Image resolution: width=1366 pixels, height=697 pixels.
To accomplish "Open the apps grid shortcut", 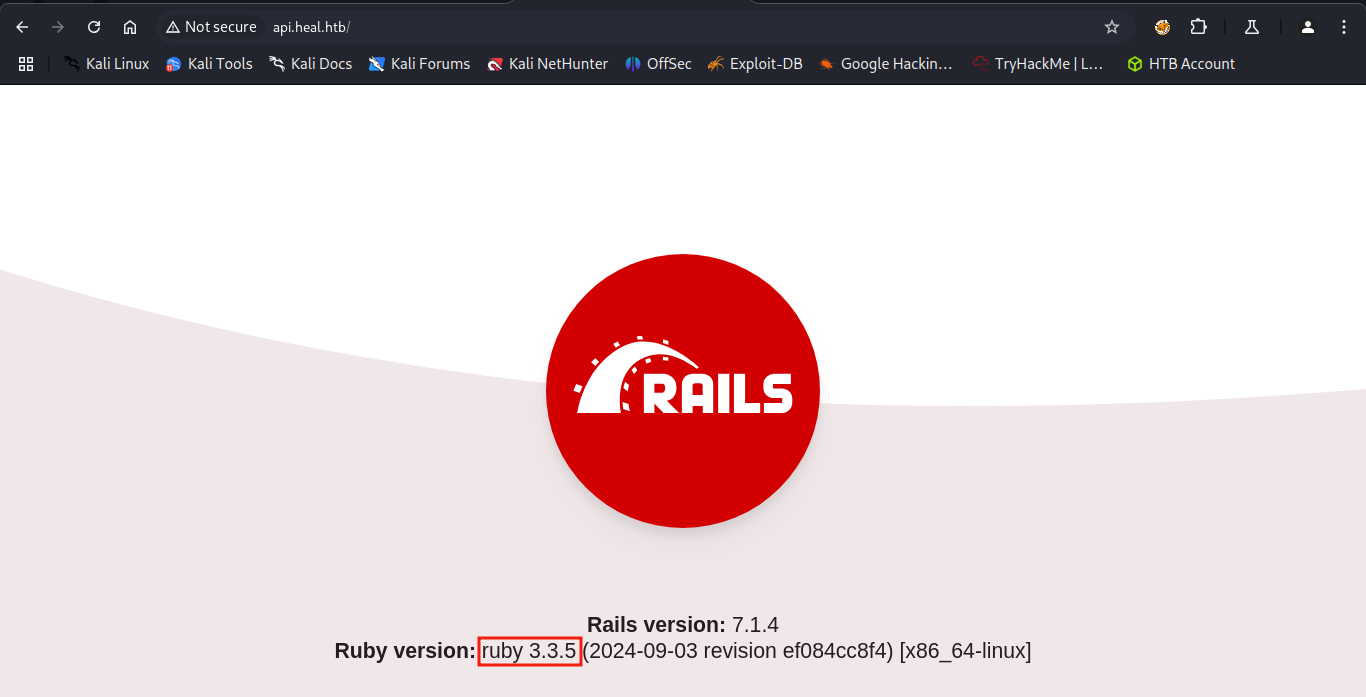I will click(x=26, y=64).
